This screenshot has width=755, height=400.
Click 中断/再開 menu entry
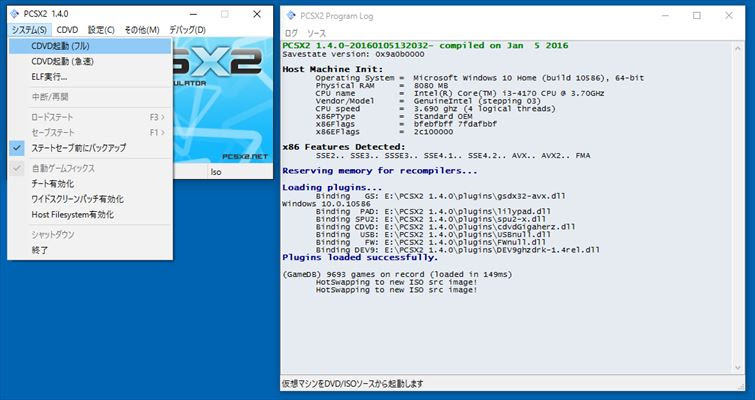click(x=90, y=97)
